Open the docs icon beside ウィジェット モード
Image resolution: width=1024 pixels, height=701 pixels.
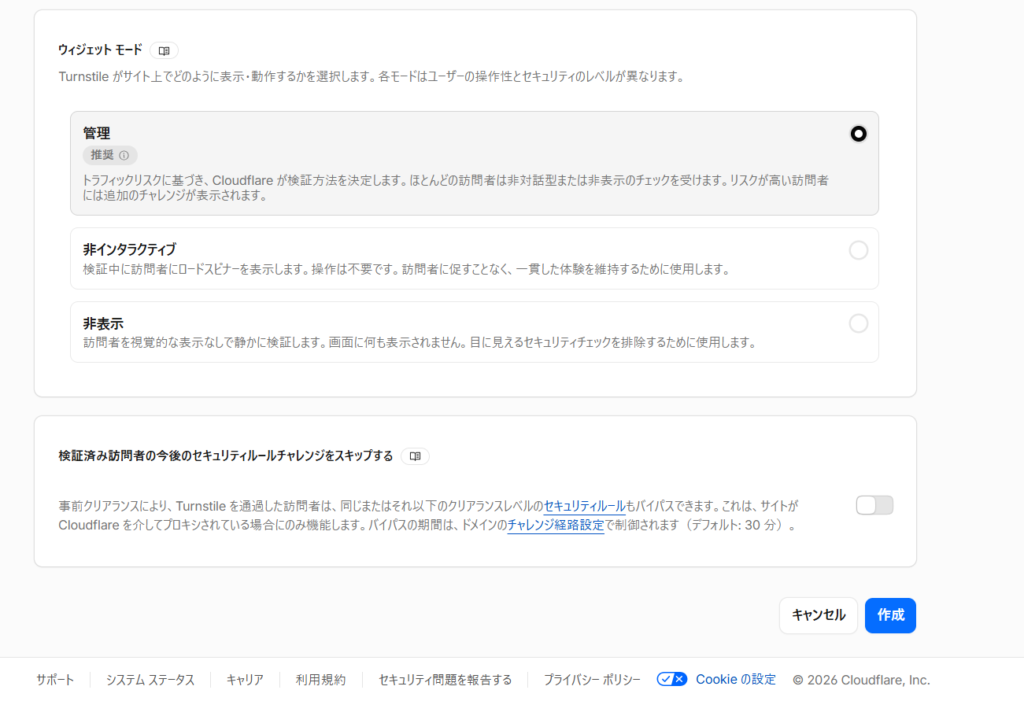[x=164, y=50]
